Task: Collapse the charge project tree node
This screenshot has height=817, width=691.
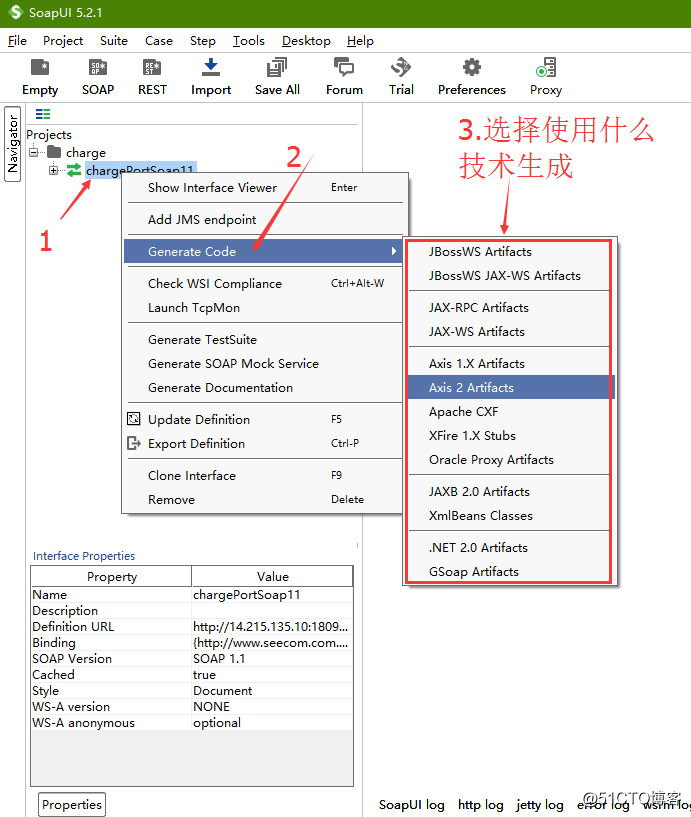Action: tap(33, 152)
